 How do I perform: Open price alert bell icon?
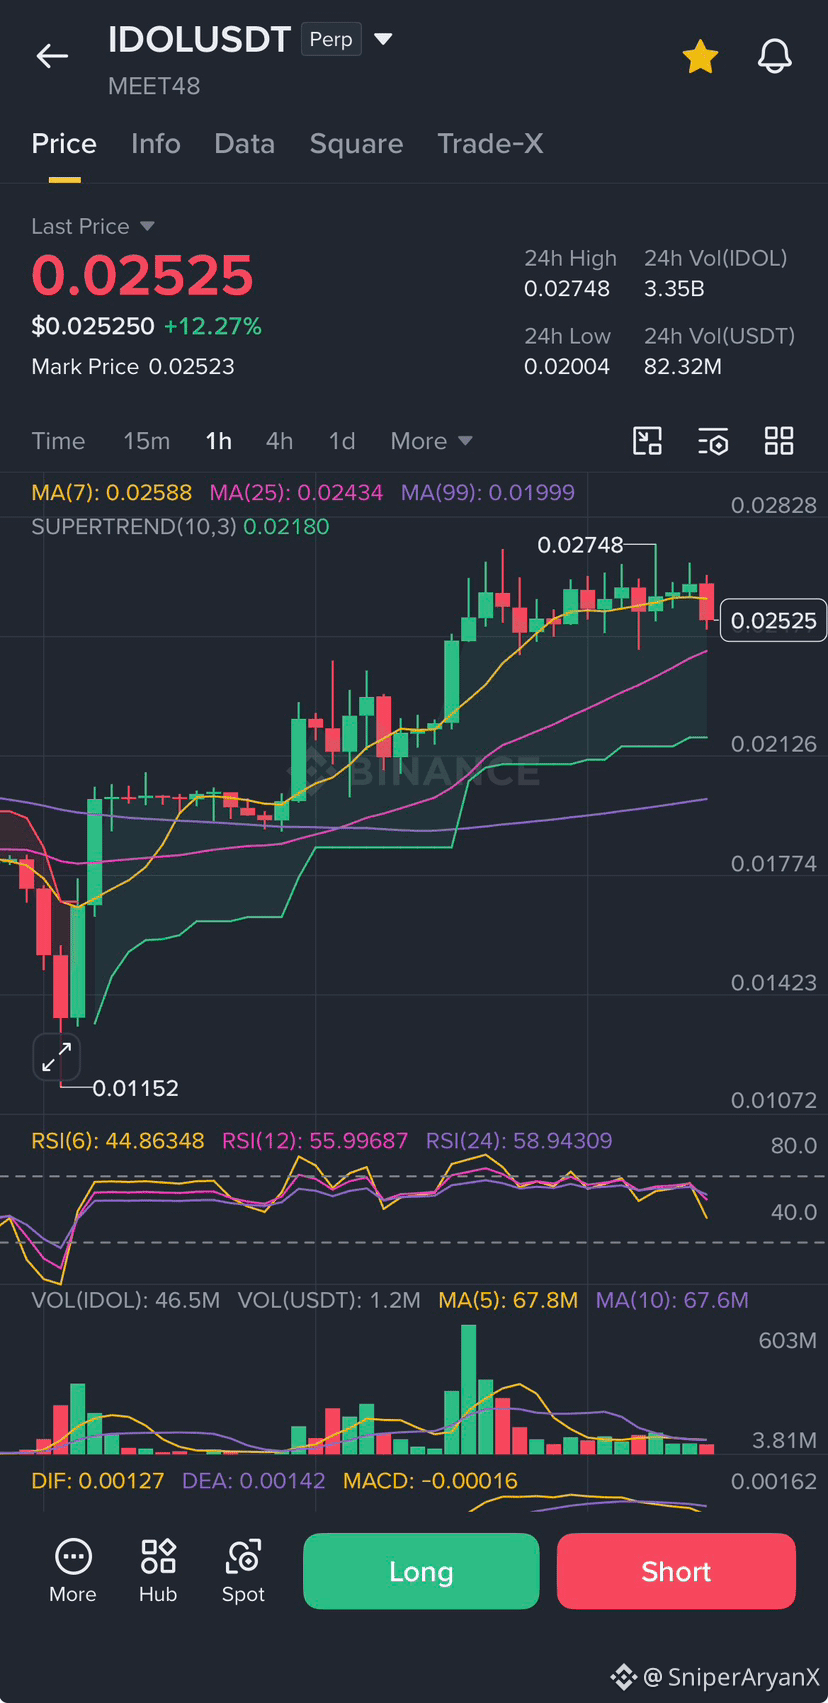point(774,57)
